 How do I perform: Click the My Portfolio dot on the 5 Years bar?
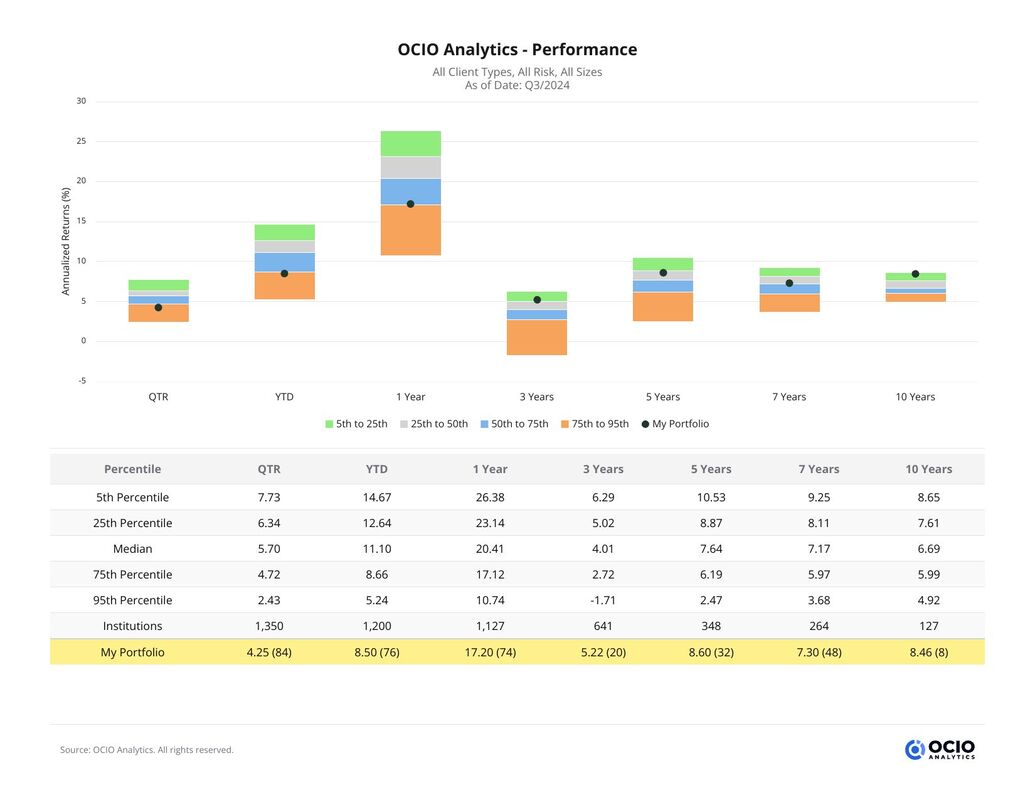[663, 273]
